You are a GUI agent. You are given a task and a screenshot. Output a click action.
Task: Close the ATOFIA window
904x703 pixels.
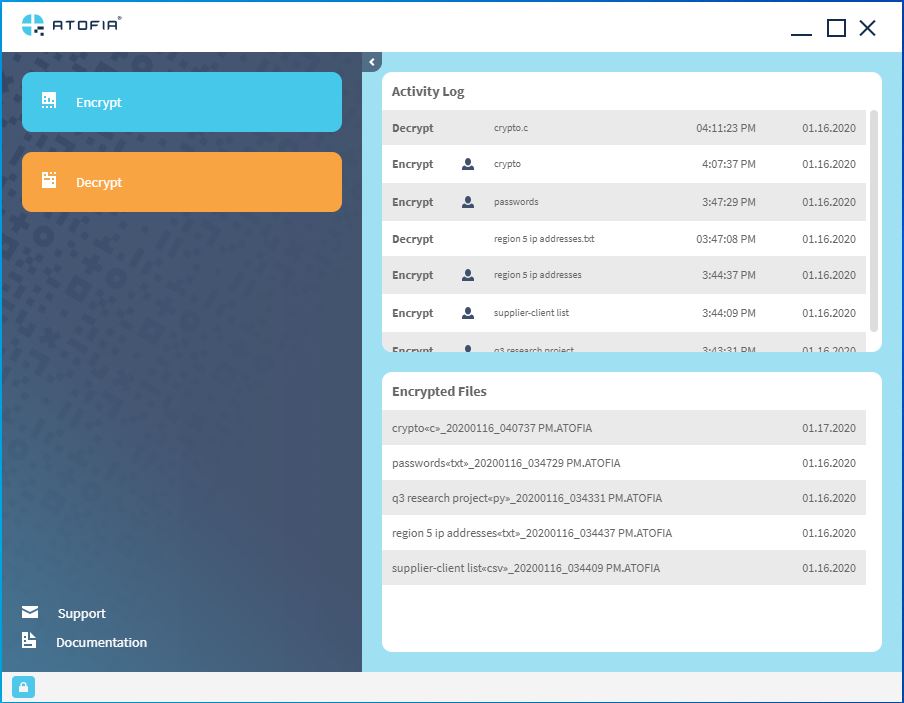(867, 28)
